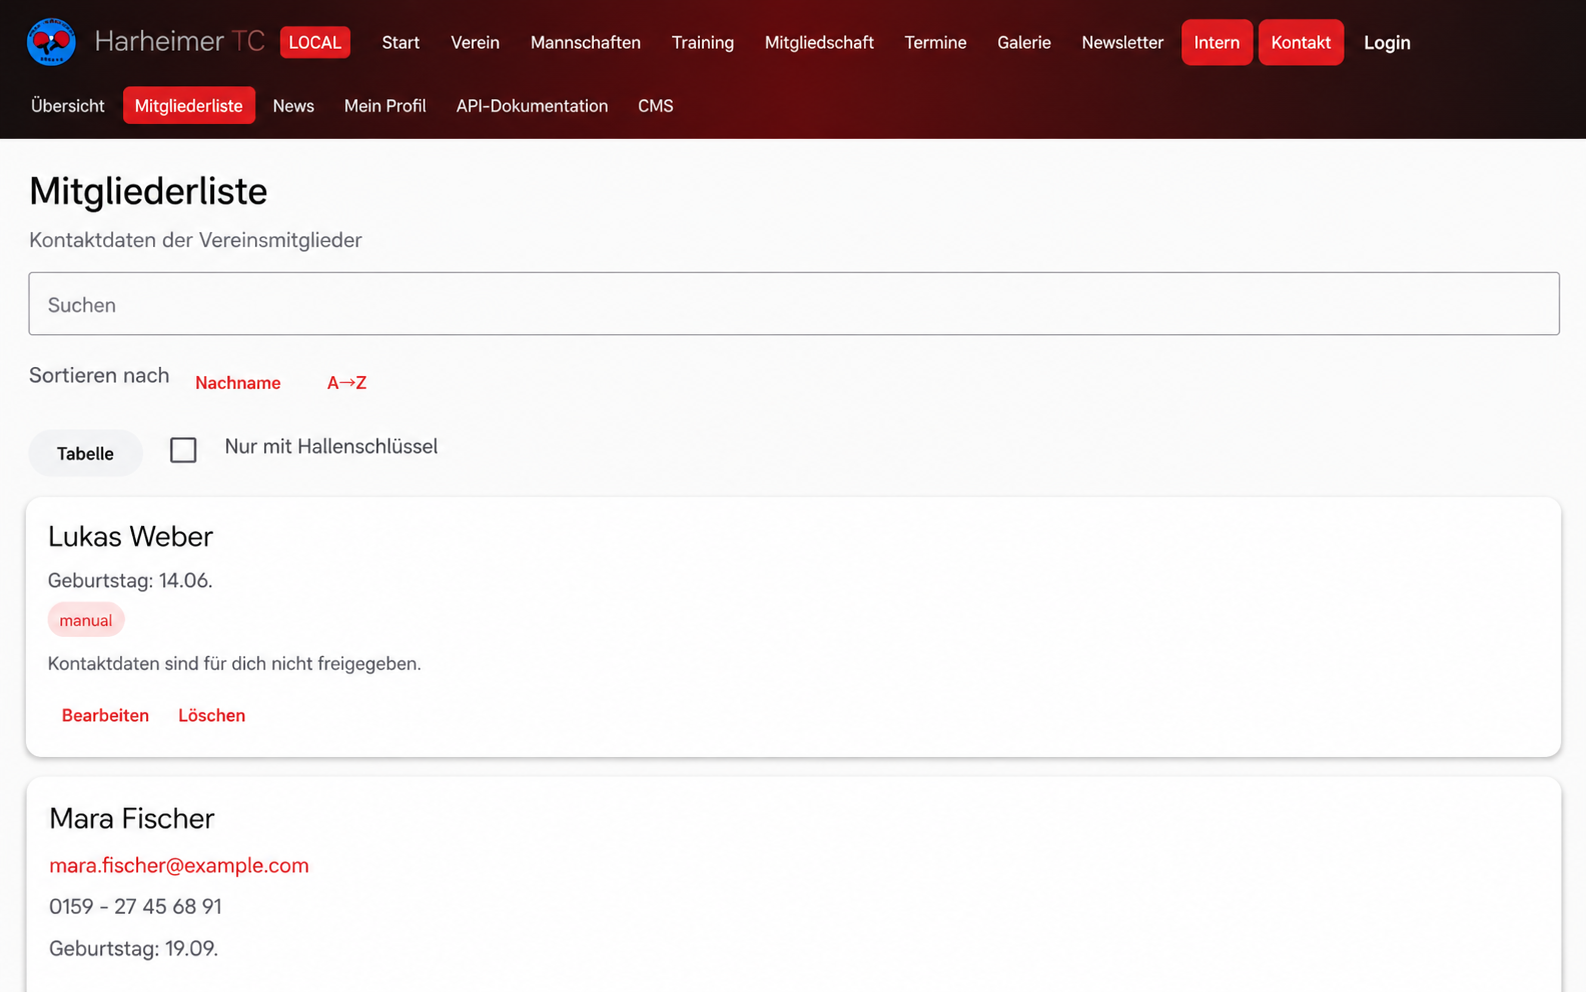Open Mannschaften in the top navigation
Screen dimensions: 1586x992
pyautogui.click(x=585, y=43)
